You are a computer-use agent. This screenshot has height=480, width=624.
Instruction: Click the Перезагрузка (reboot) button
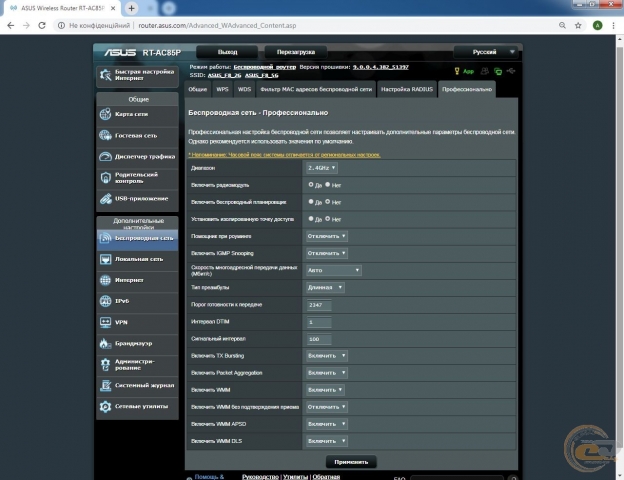pyautogui.click(x=296, y=52)
